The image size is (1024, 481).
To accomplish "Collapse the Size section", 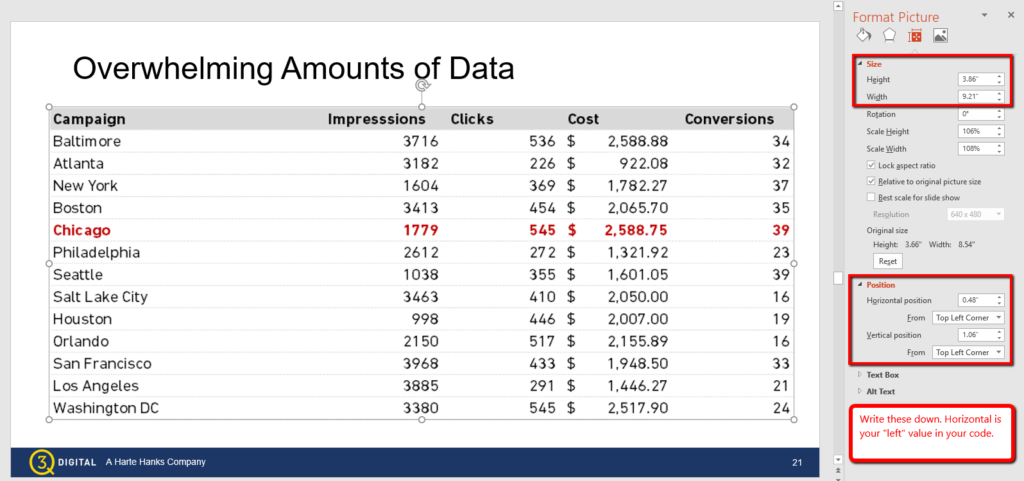I will pyautogui.click(x=860, y=64).
